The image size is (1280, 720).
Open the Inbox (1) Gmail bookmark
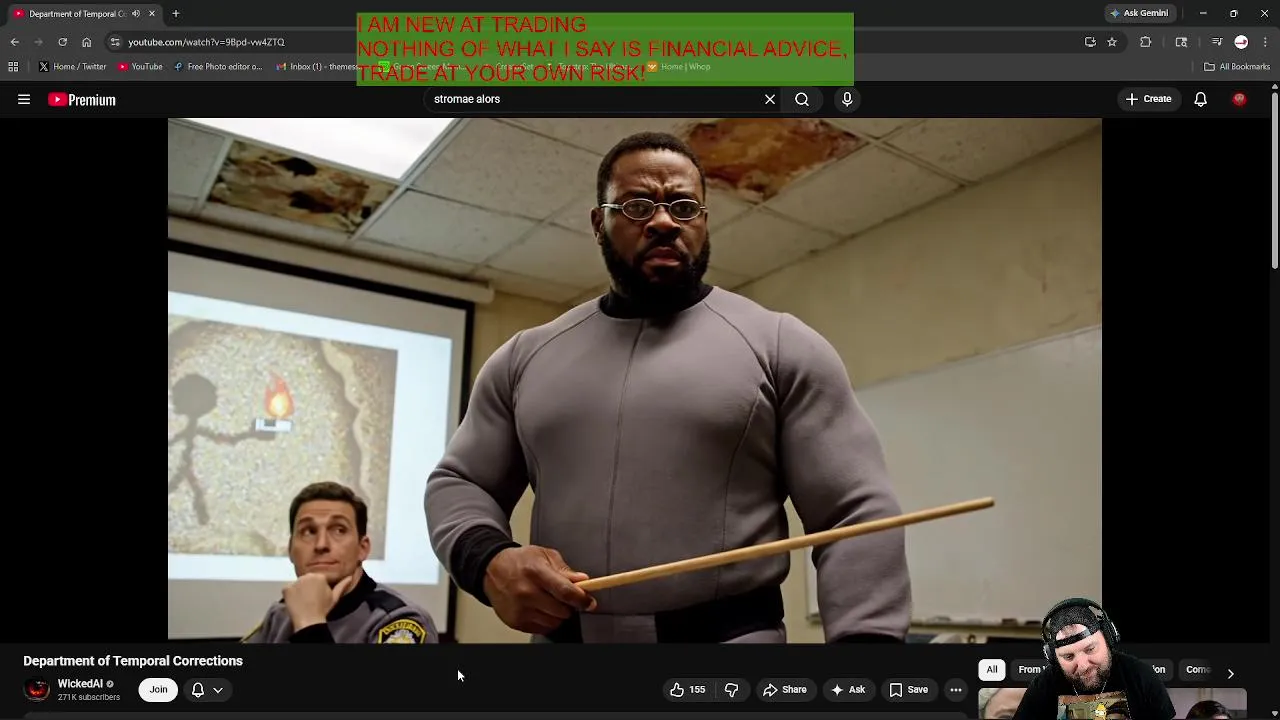pyautogui.click(x=316, y=67)
